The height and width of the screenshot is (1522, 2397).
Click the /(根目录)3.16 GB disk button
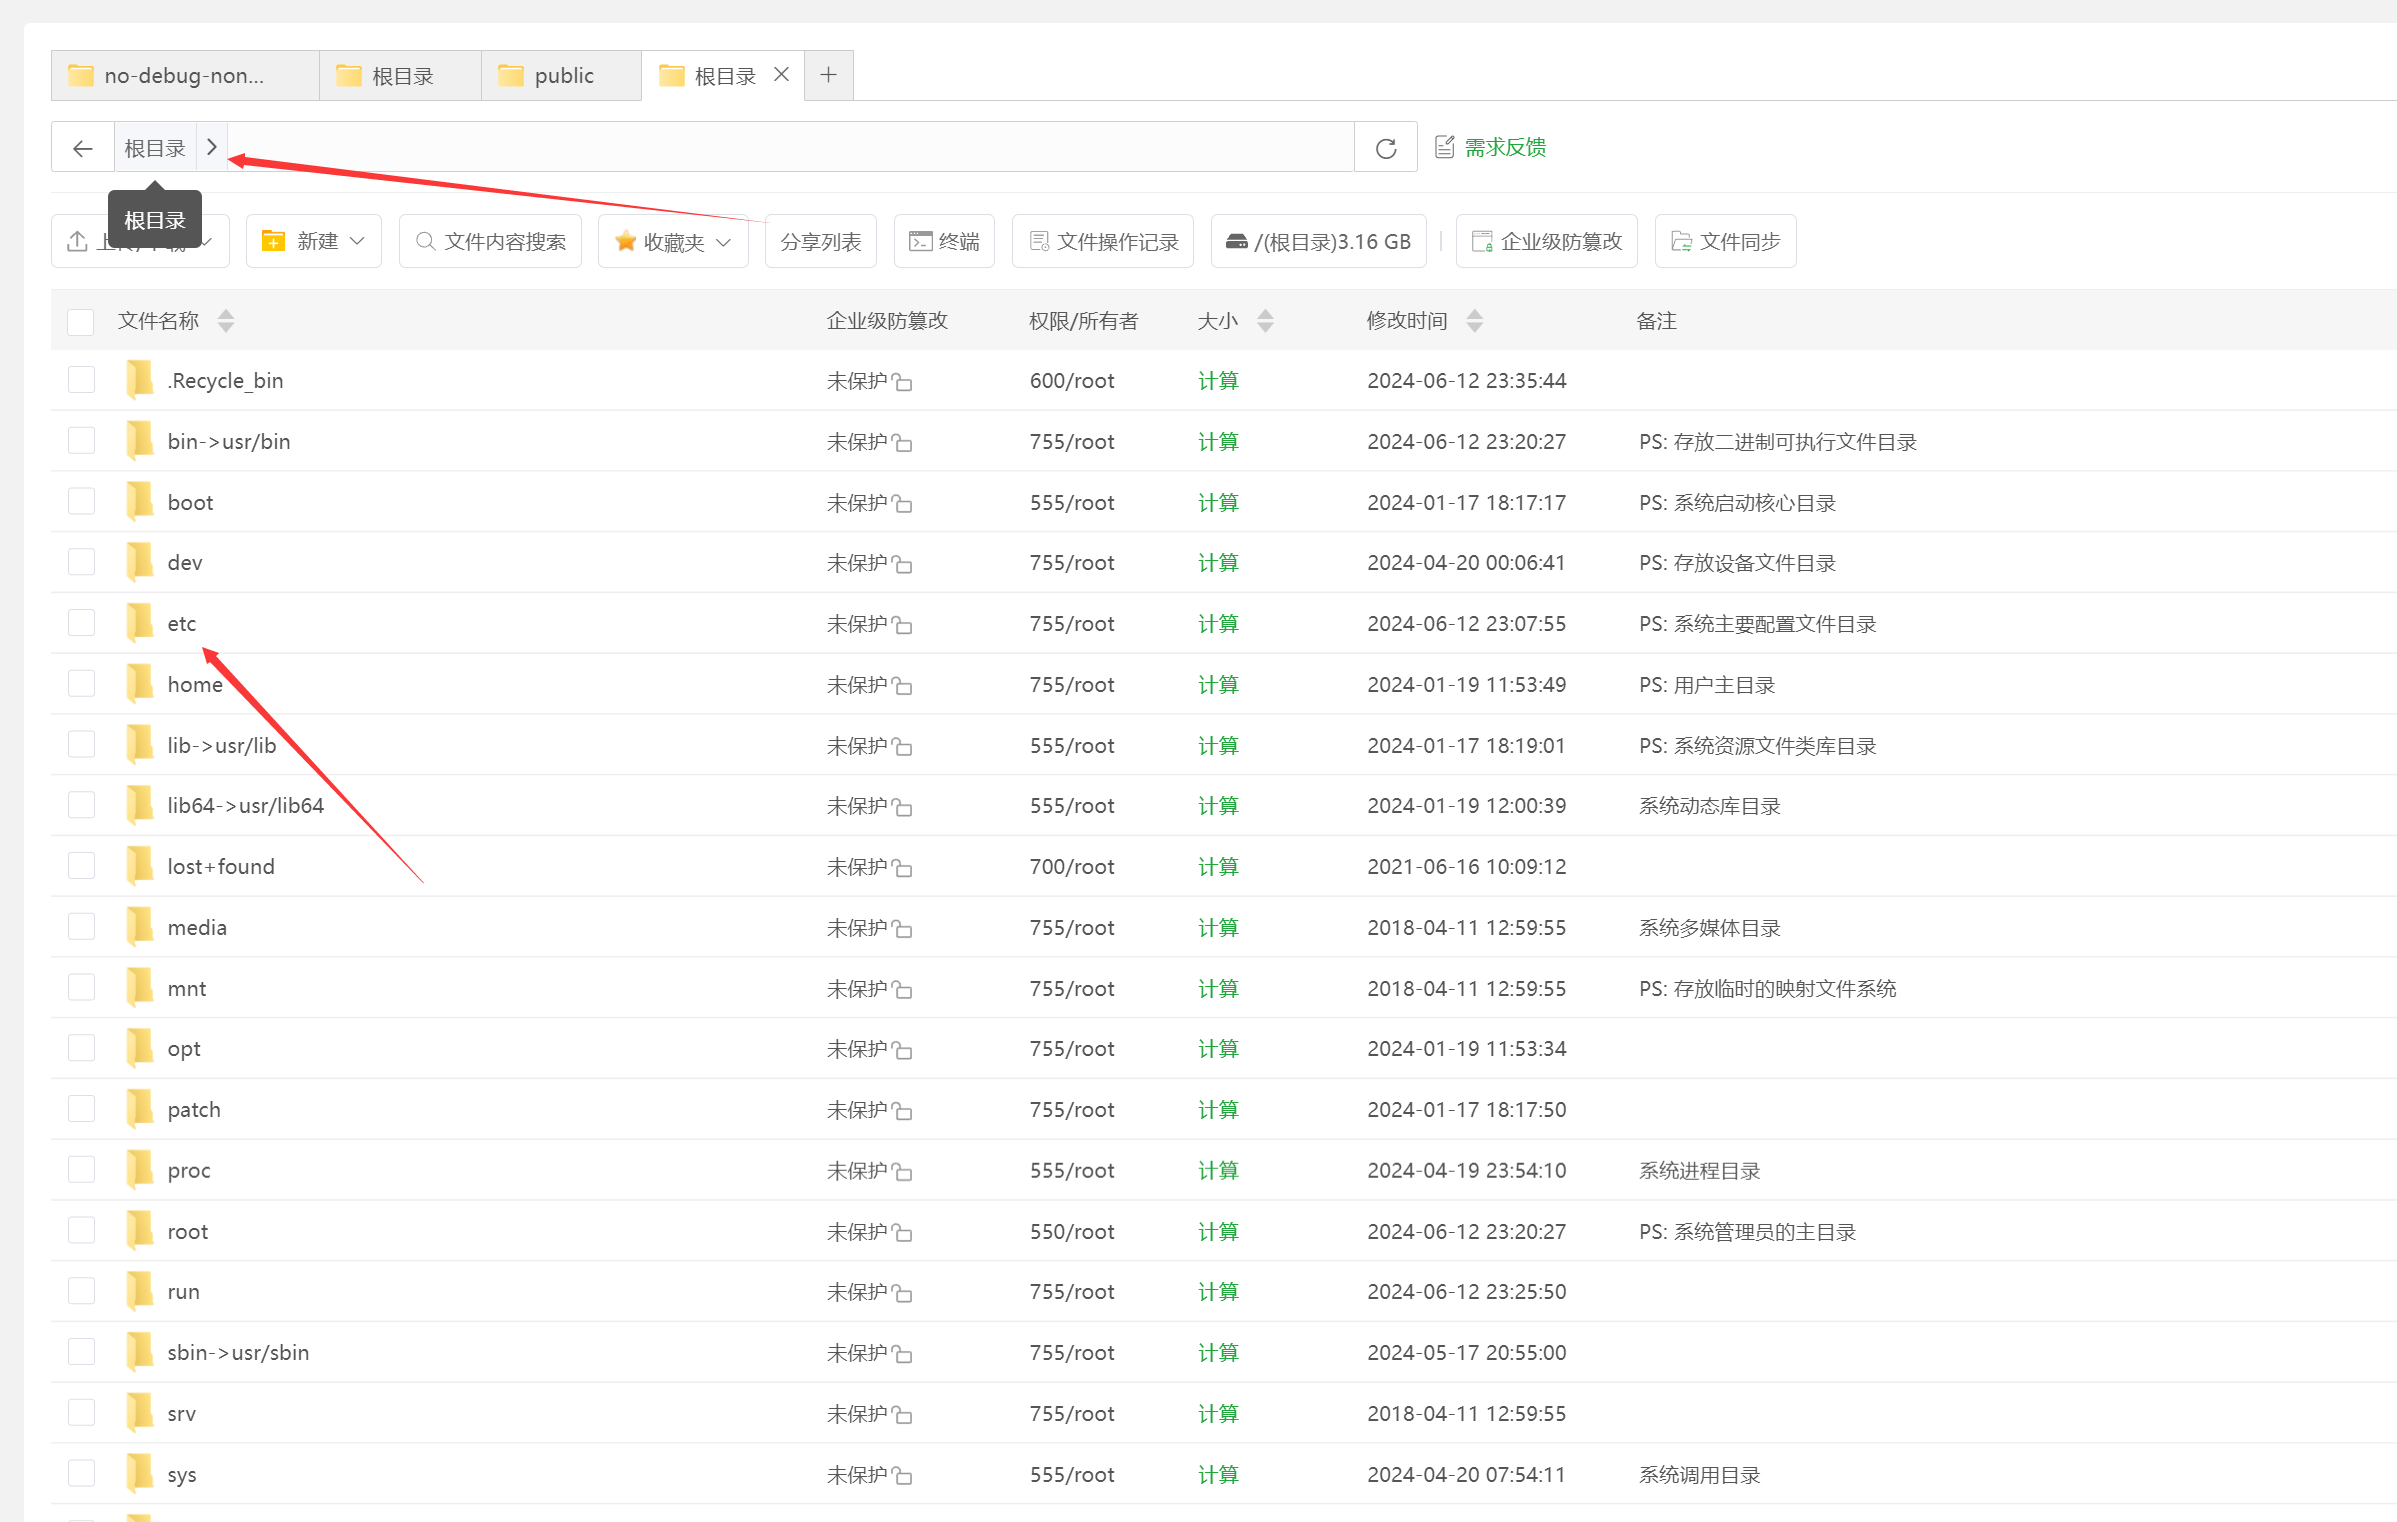coord(1318,241)
